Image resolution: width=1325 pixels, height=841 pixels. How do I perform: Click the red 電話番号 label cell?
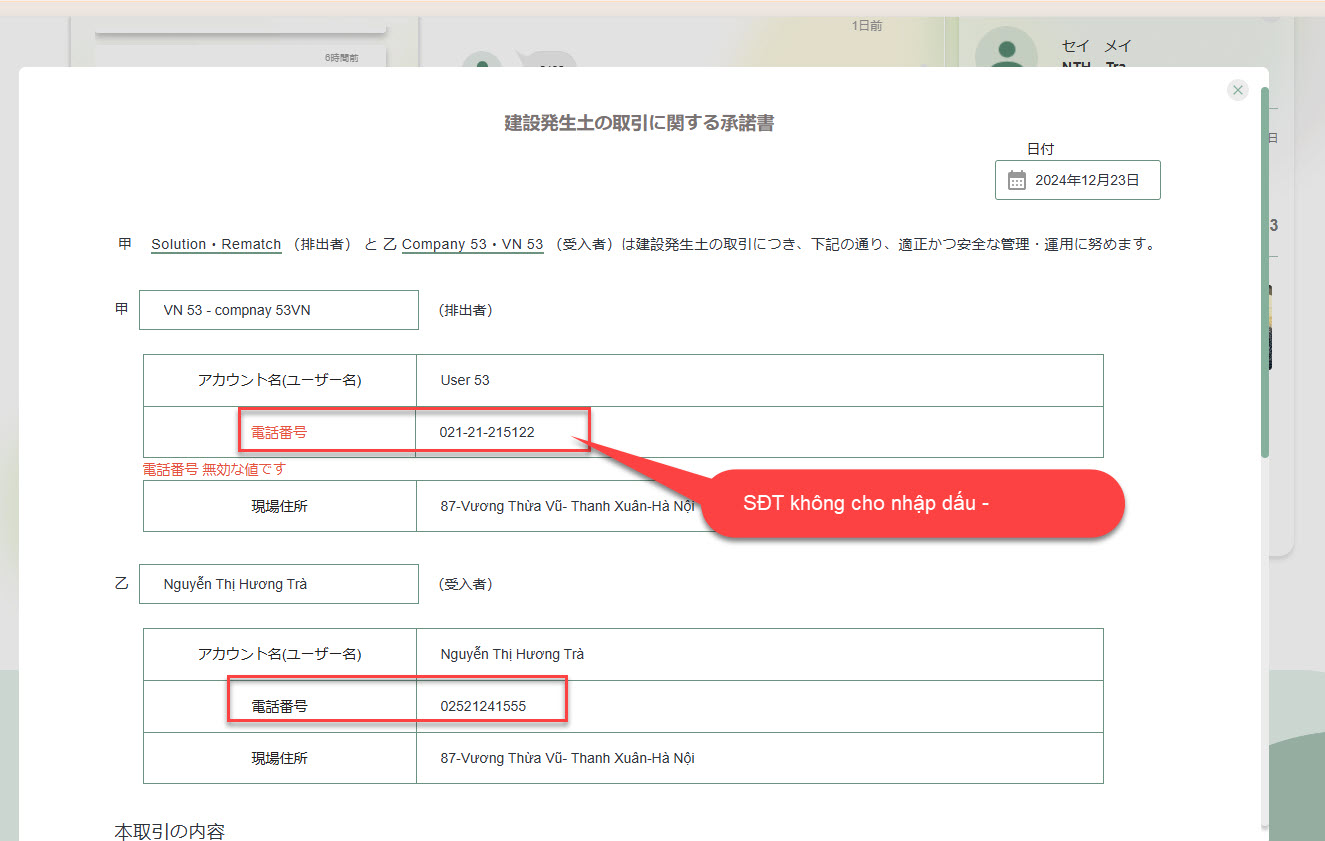(x=279, y=432)
